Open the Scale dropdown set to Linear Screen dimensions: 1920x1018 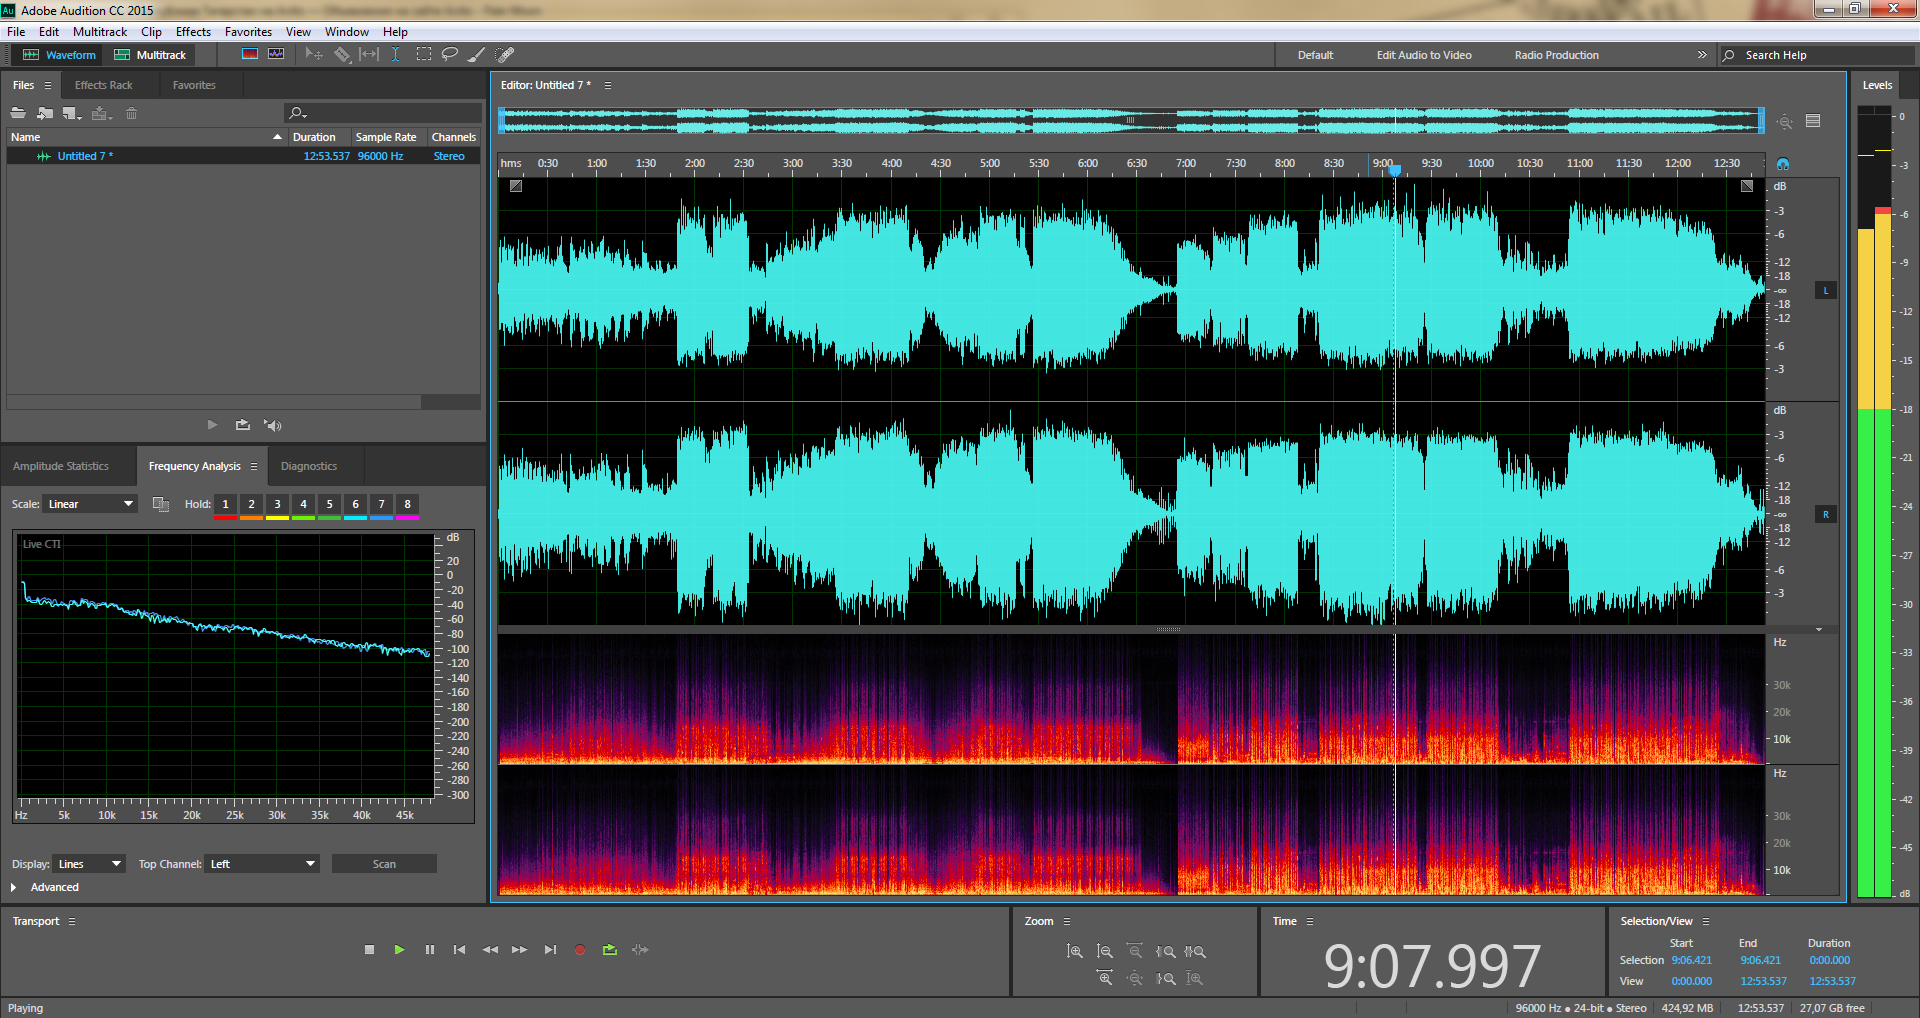tap(90, 504)
